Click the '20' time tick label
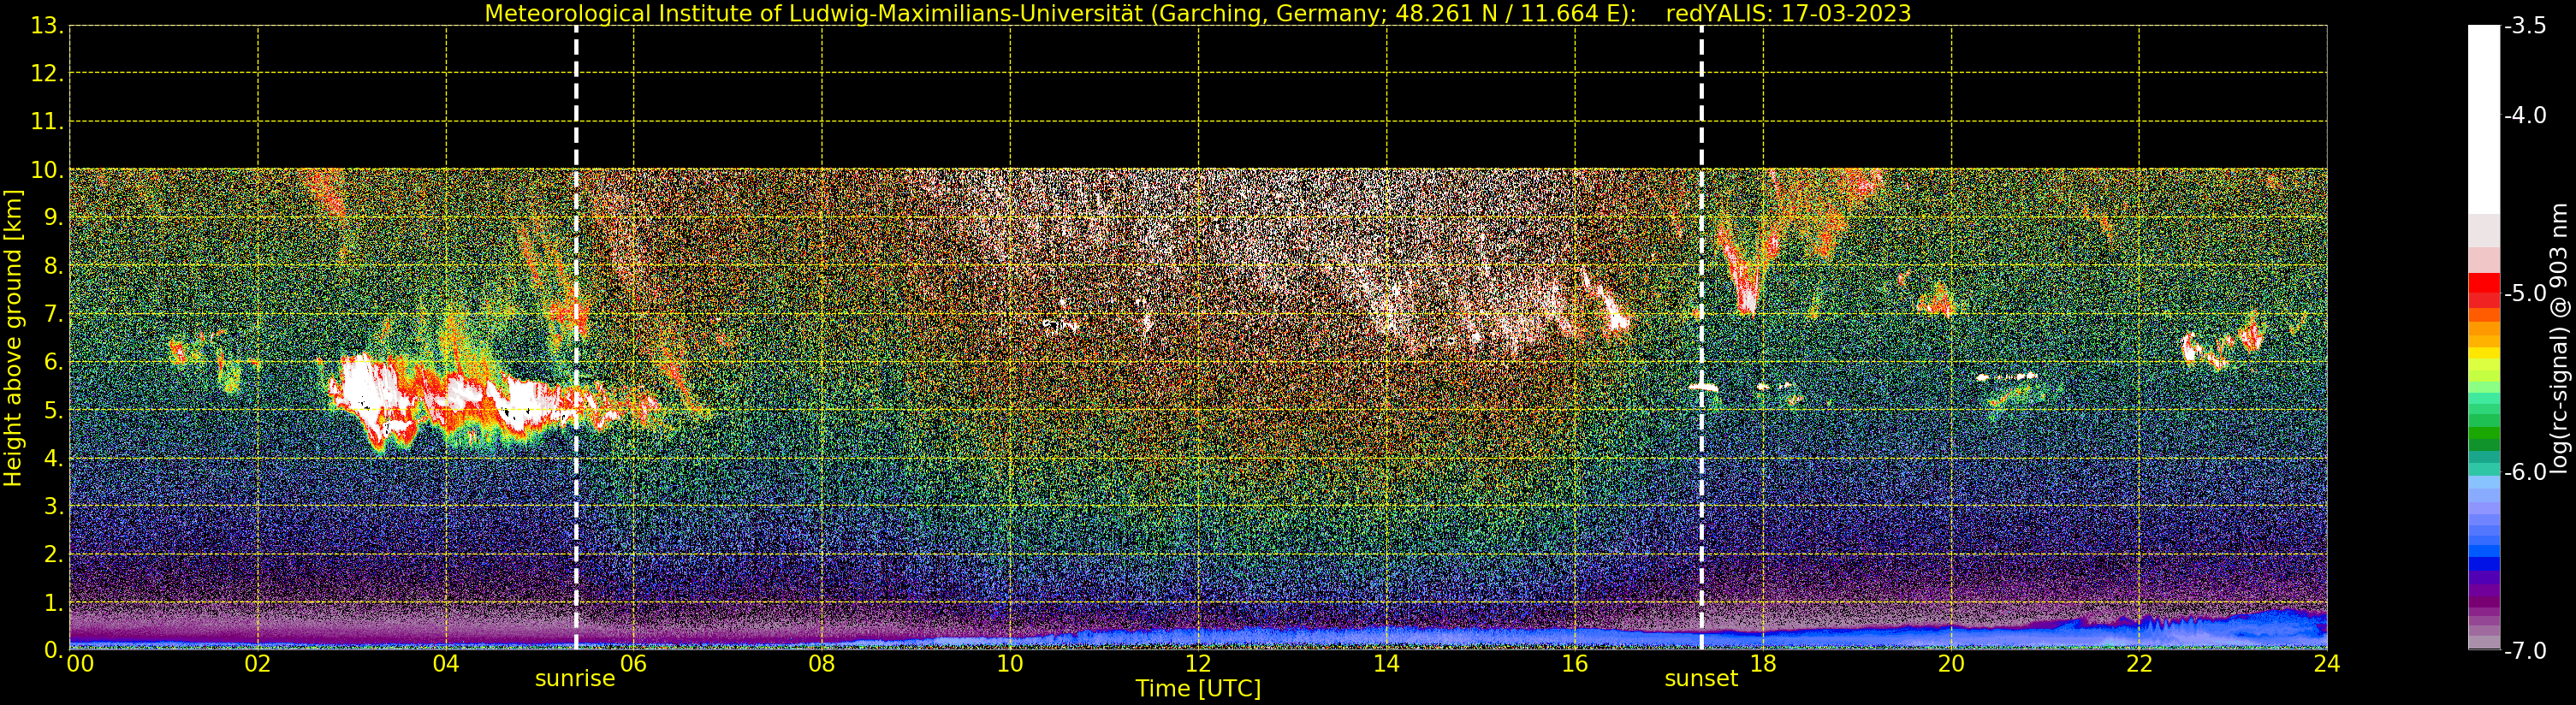This screenshot has height=705, width=2576. pos(1951,664)
